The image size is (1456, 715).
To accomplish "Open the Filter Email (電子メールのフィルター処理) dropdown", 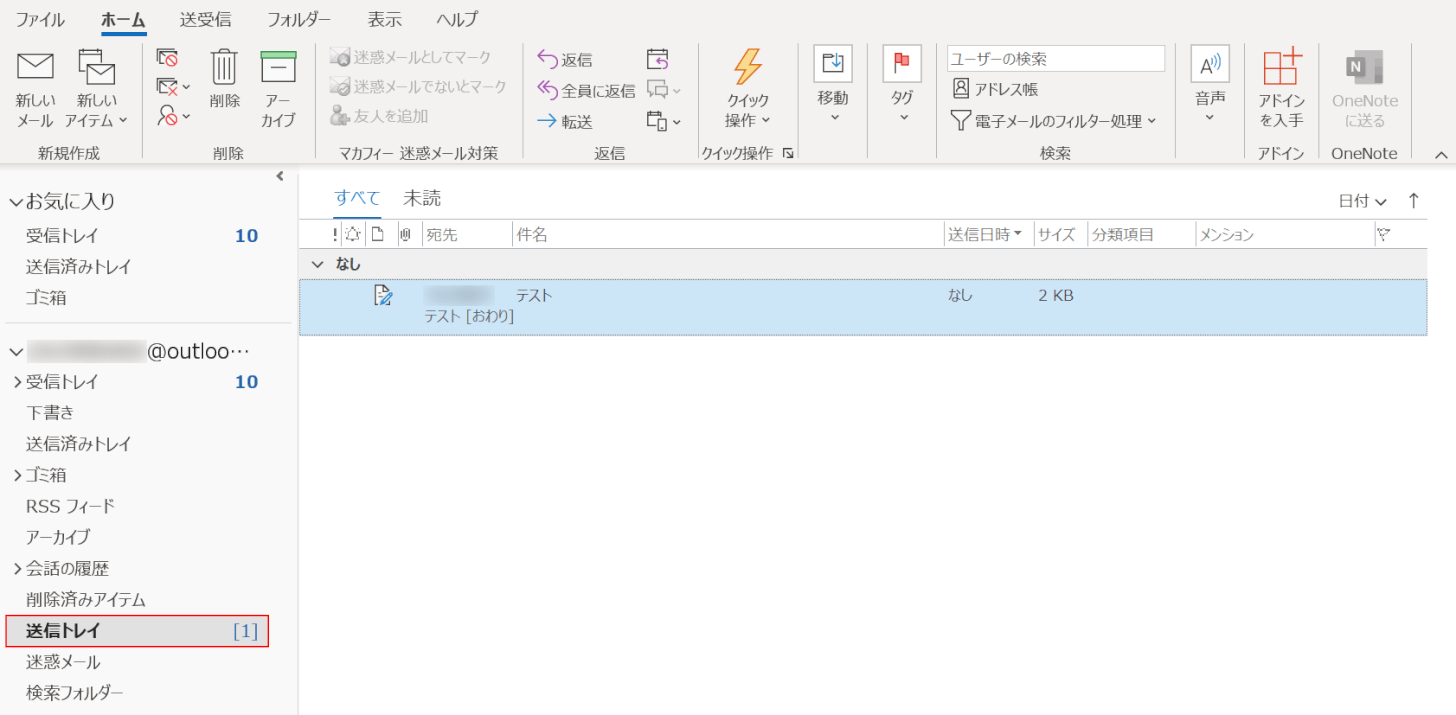I will tap(1052, 121).
